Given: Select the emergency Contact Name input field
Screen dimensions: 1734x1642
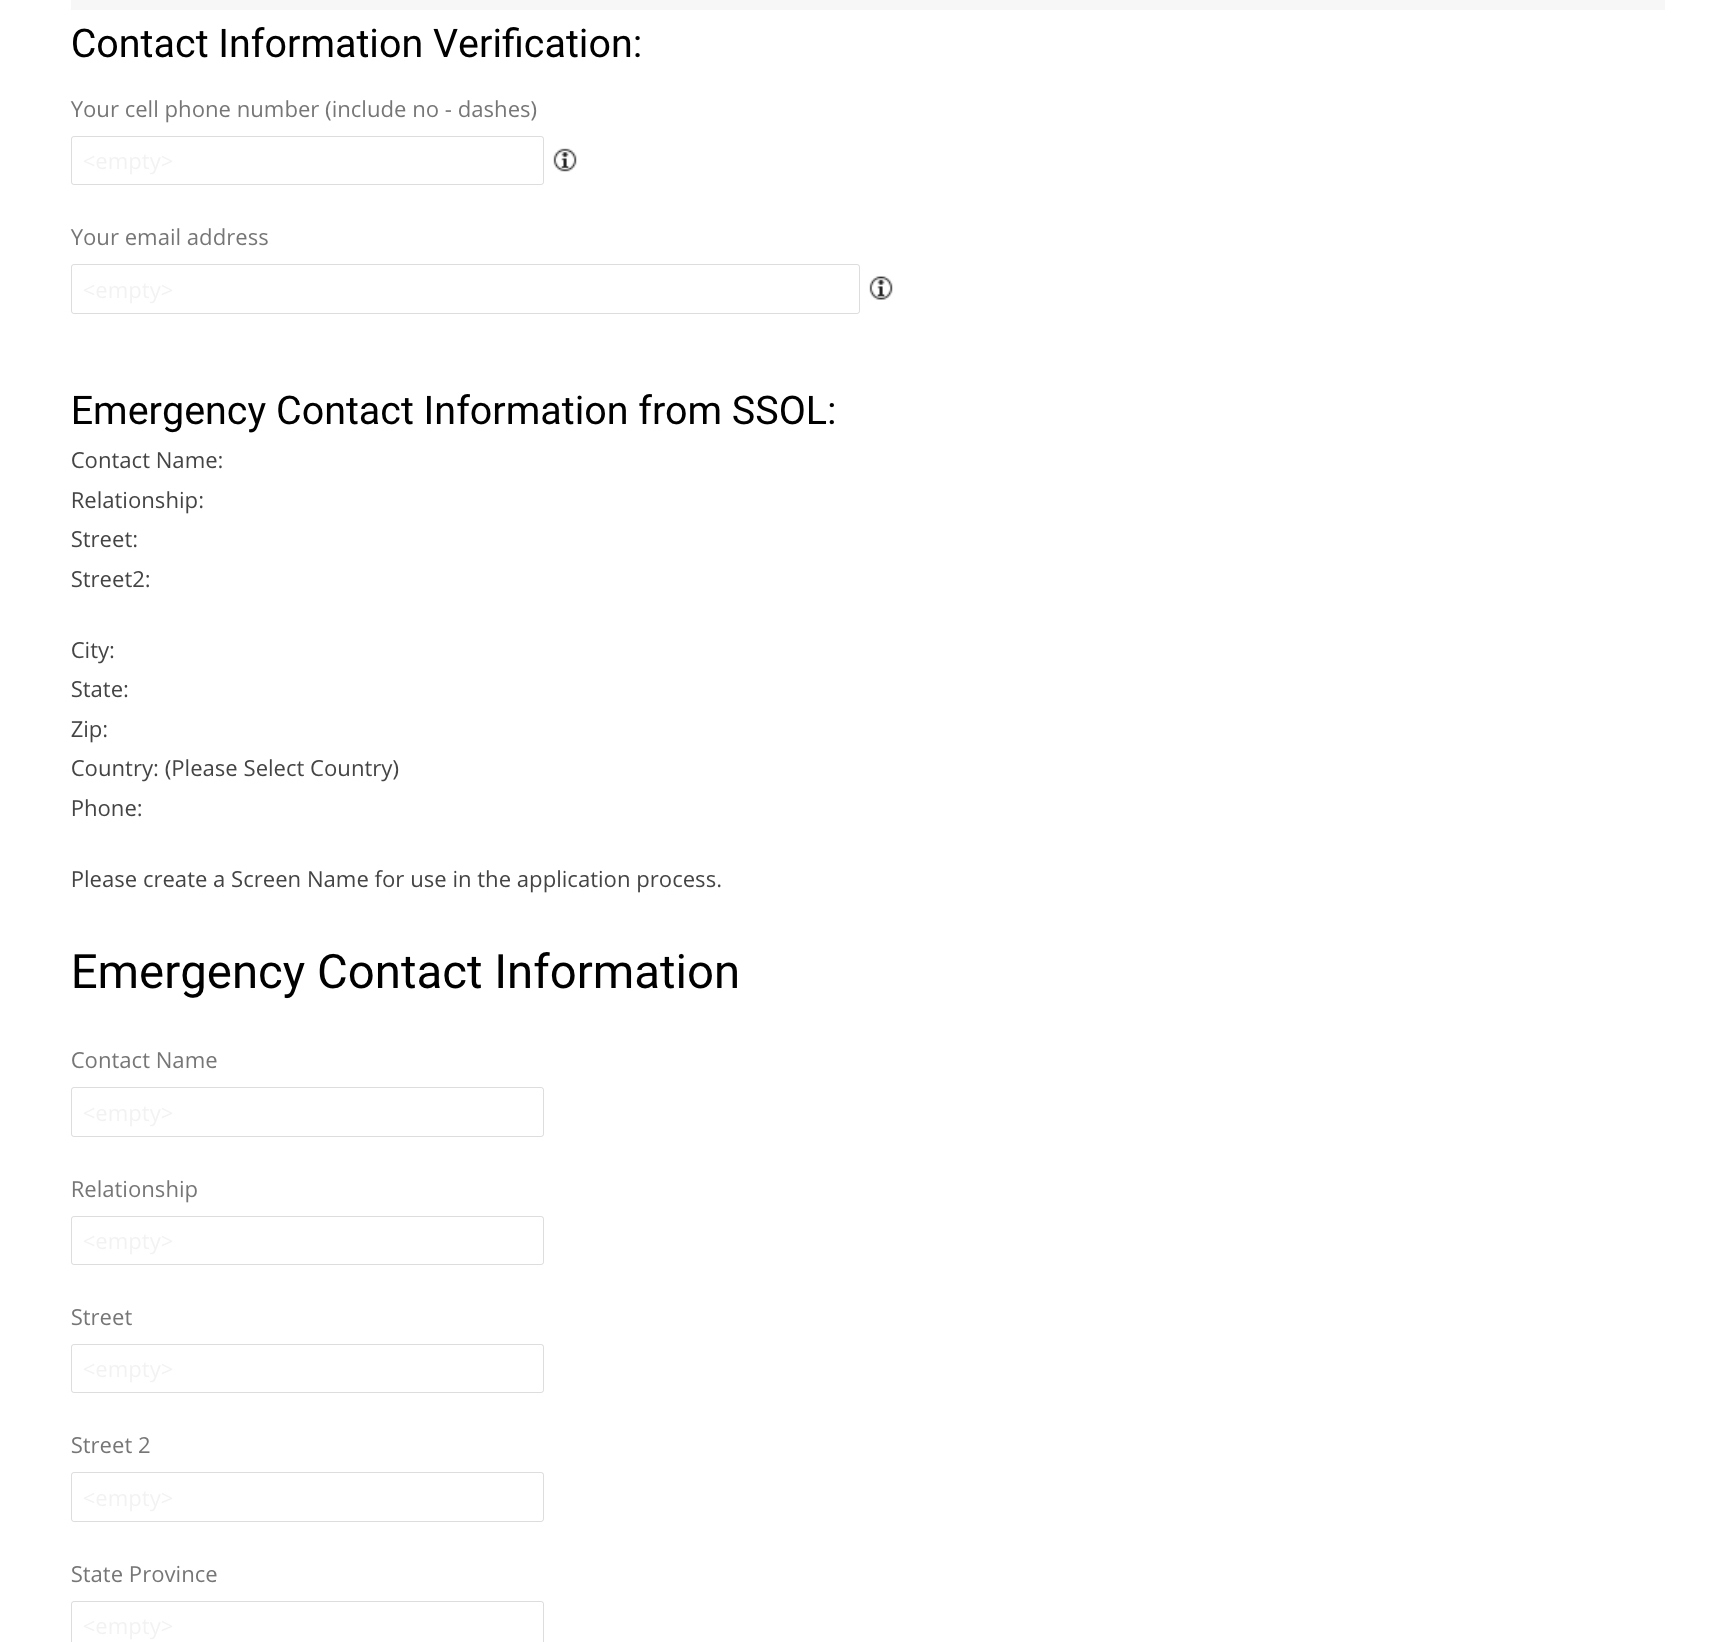Looking at the screenshot, I should click(x=307, y=1112).
